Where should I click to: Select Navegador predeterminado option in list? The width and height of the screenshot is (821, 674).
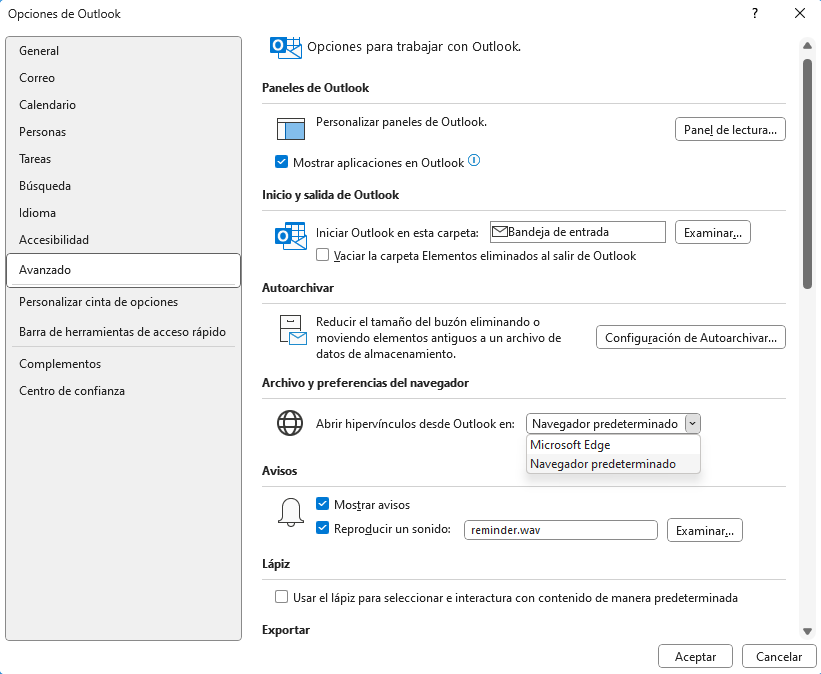603,464
